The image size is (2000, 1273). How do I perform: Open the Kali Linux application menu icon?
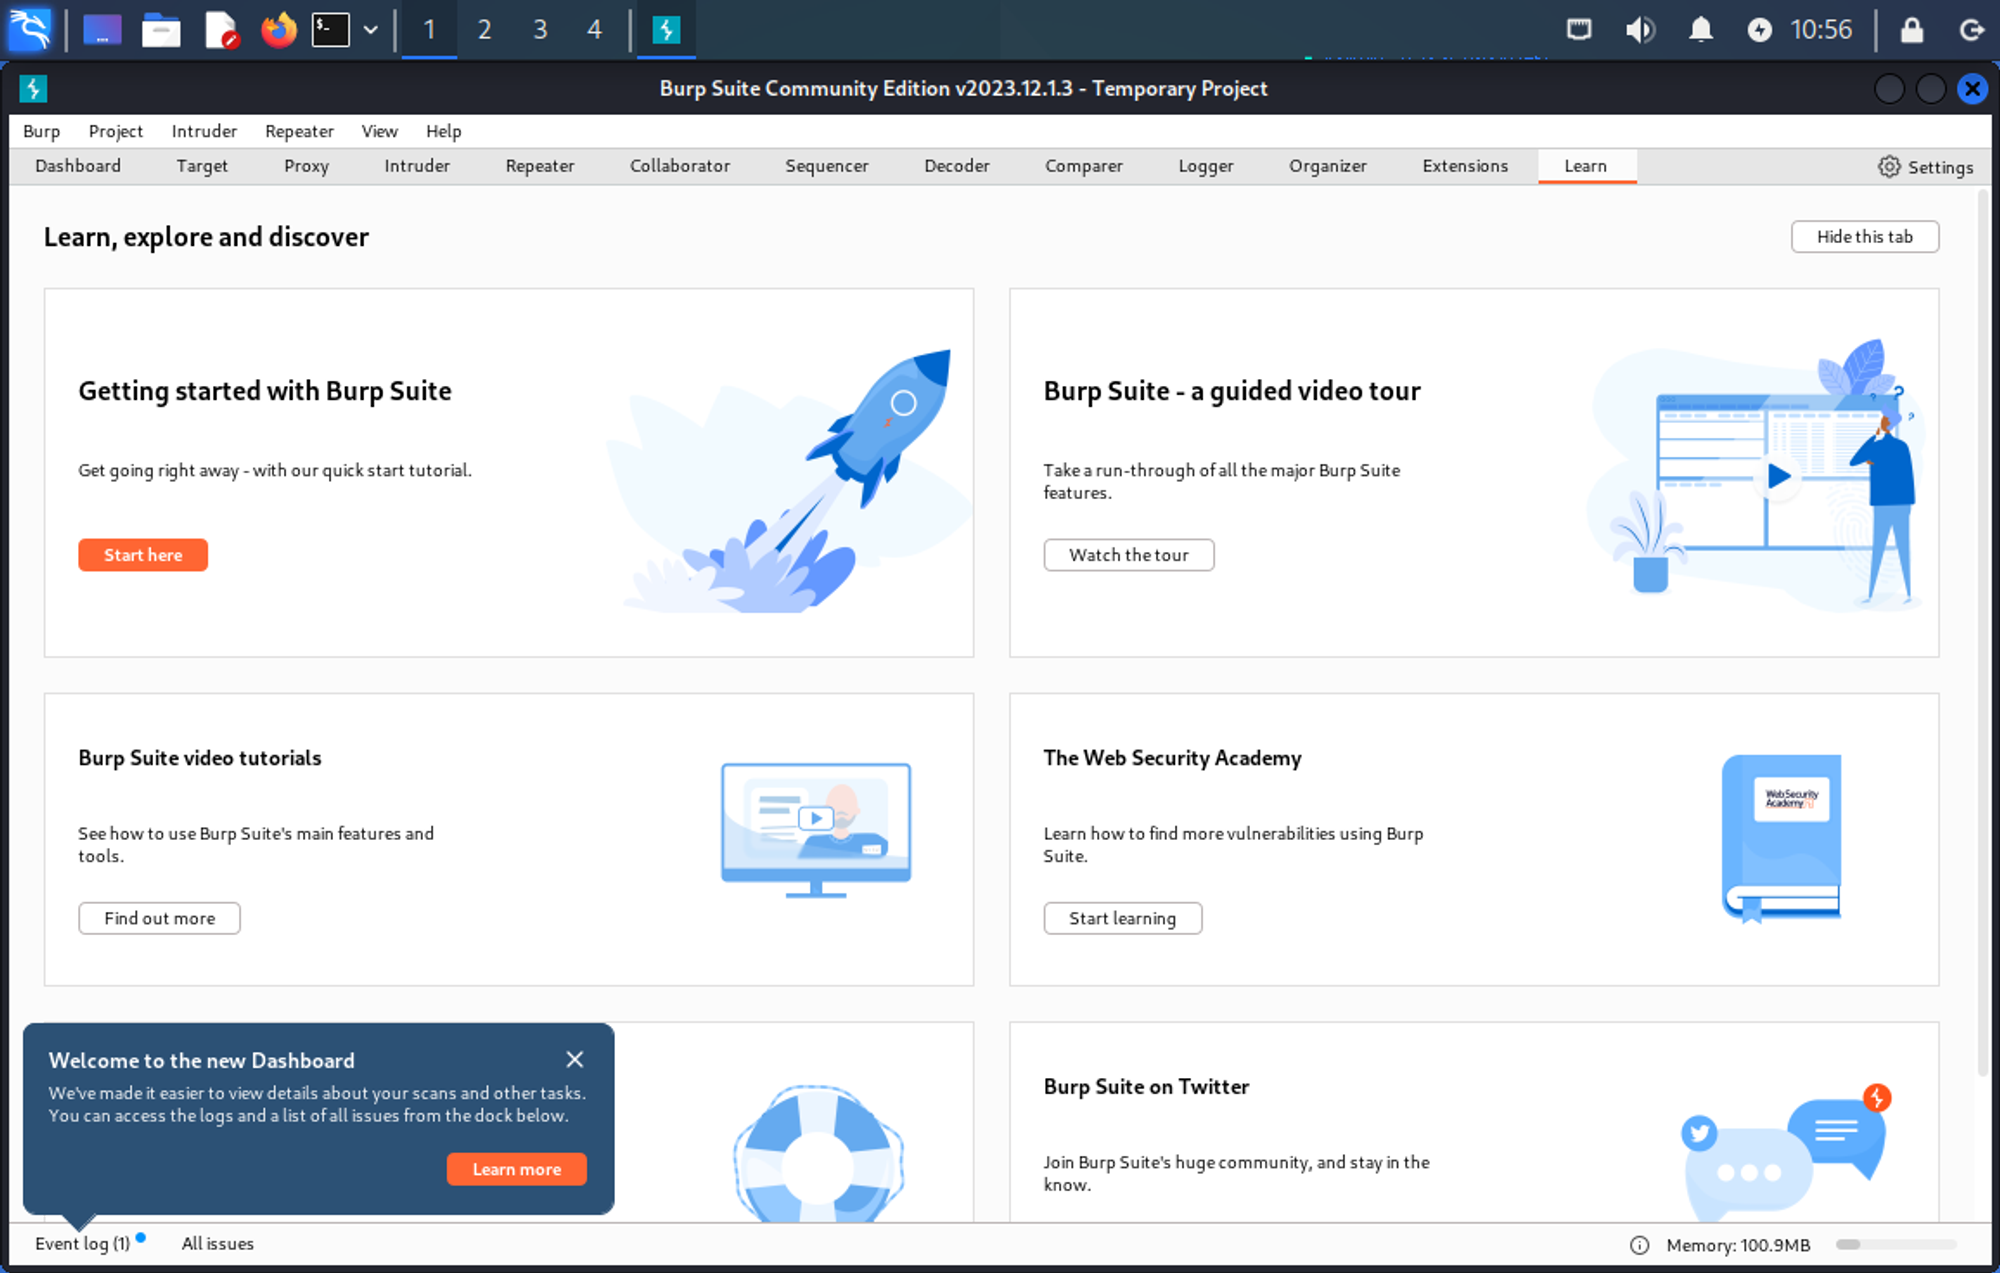[29, 29]
